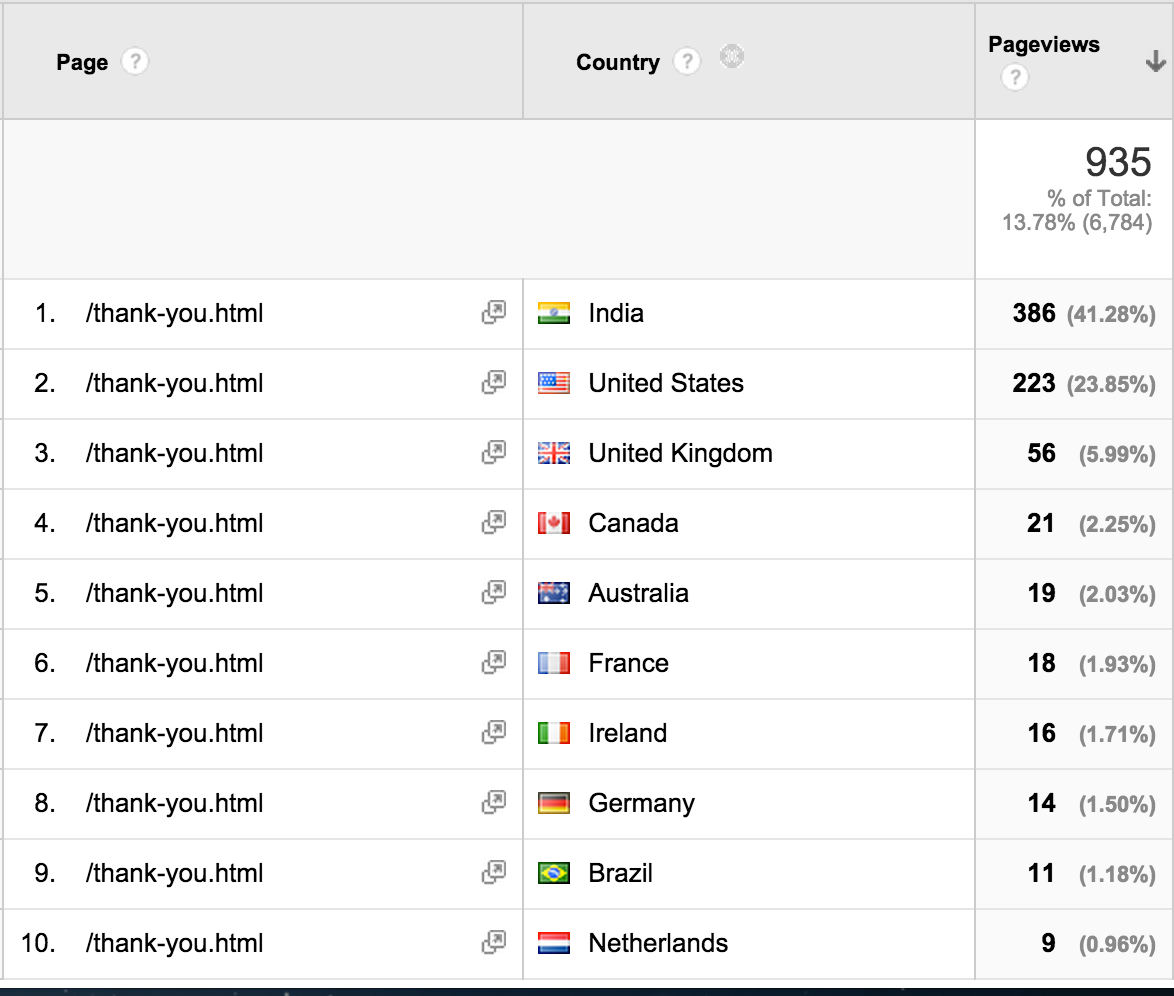The width and height of the screenshot is (1174, 996).
Task: Select the United Kingdom country entry
Action: 680,453
